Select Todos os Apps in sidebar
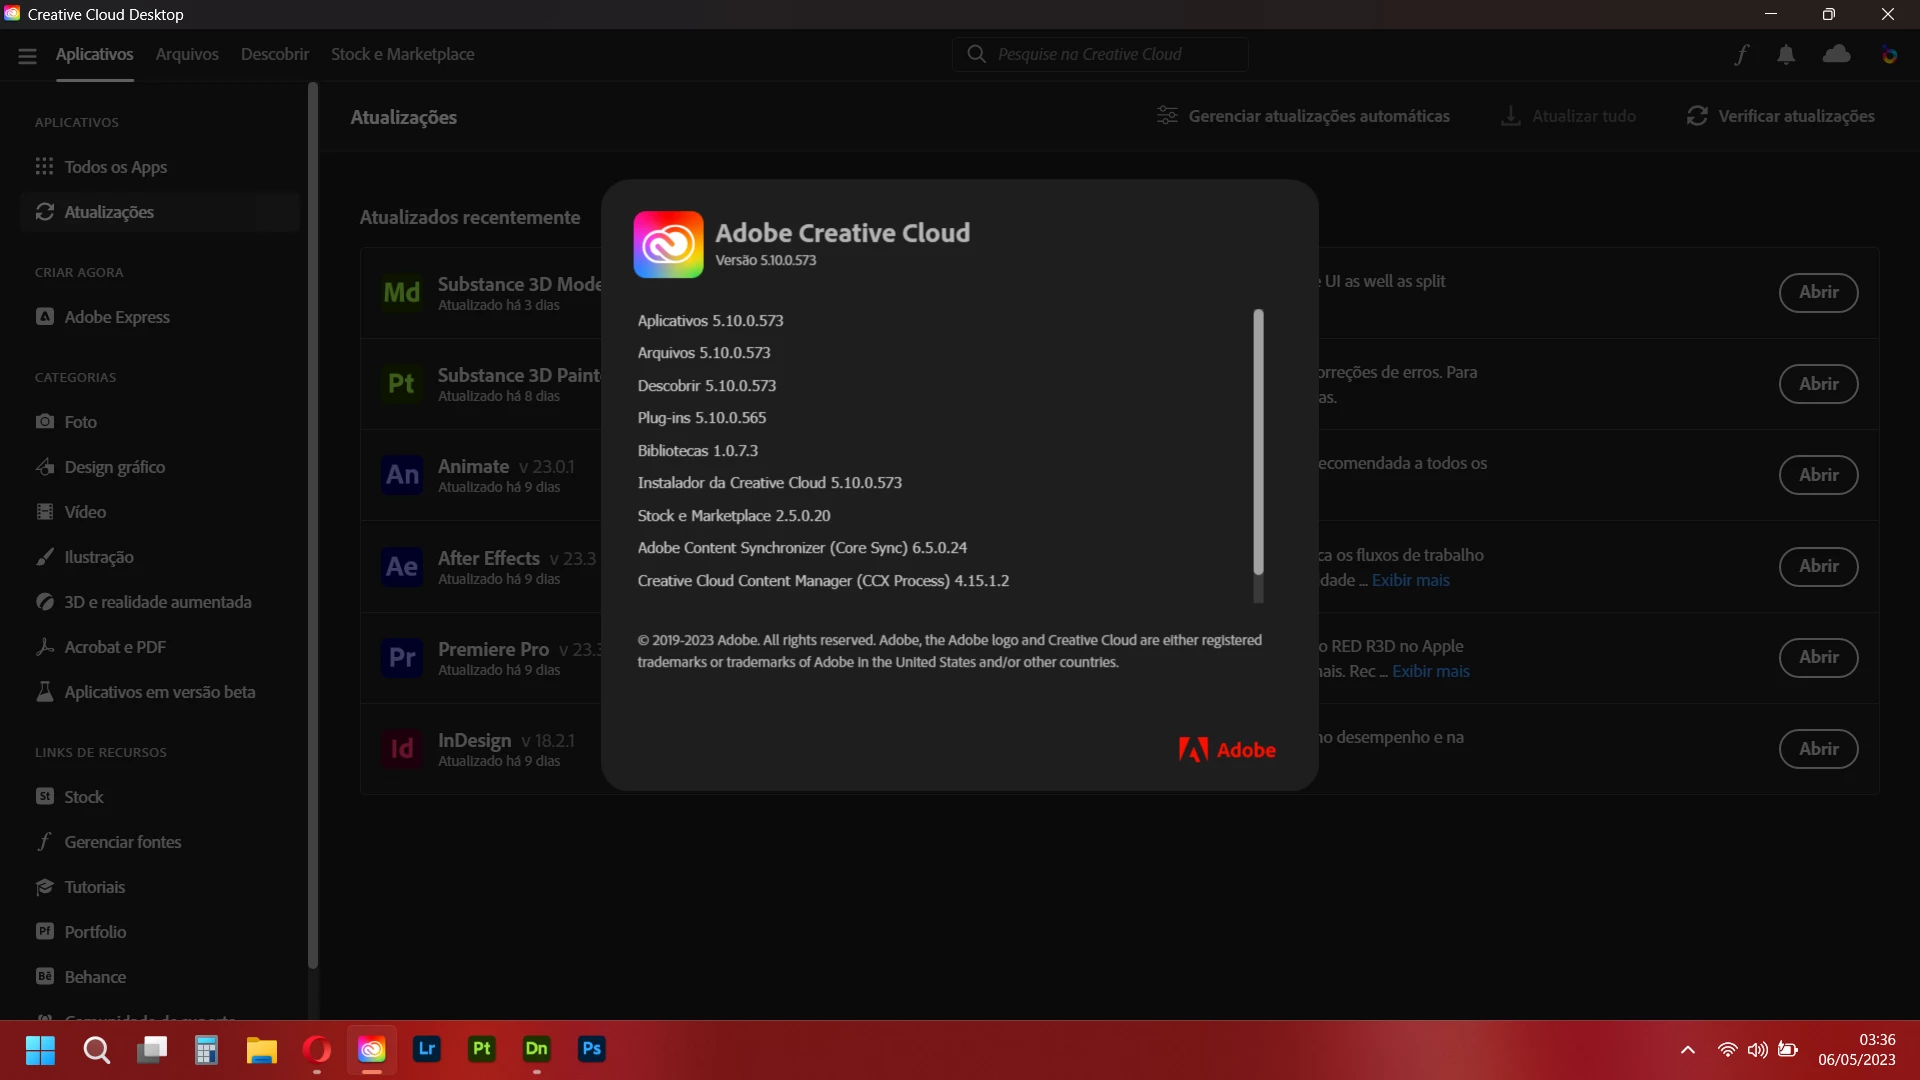This screenshot has width=1920, height=1080. pos(115,167)
